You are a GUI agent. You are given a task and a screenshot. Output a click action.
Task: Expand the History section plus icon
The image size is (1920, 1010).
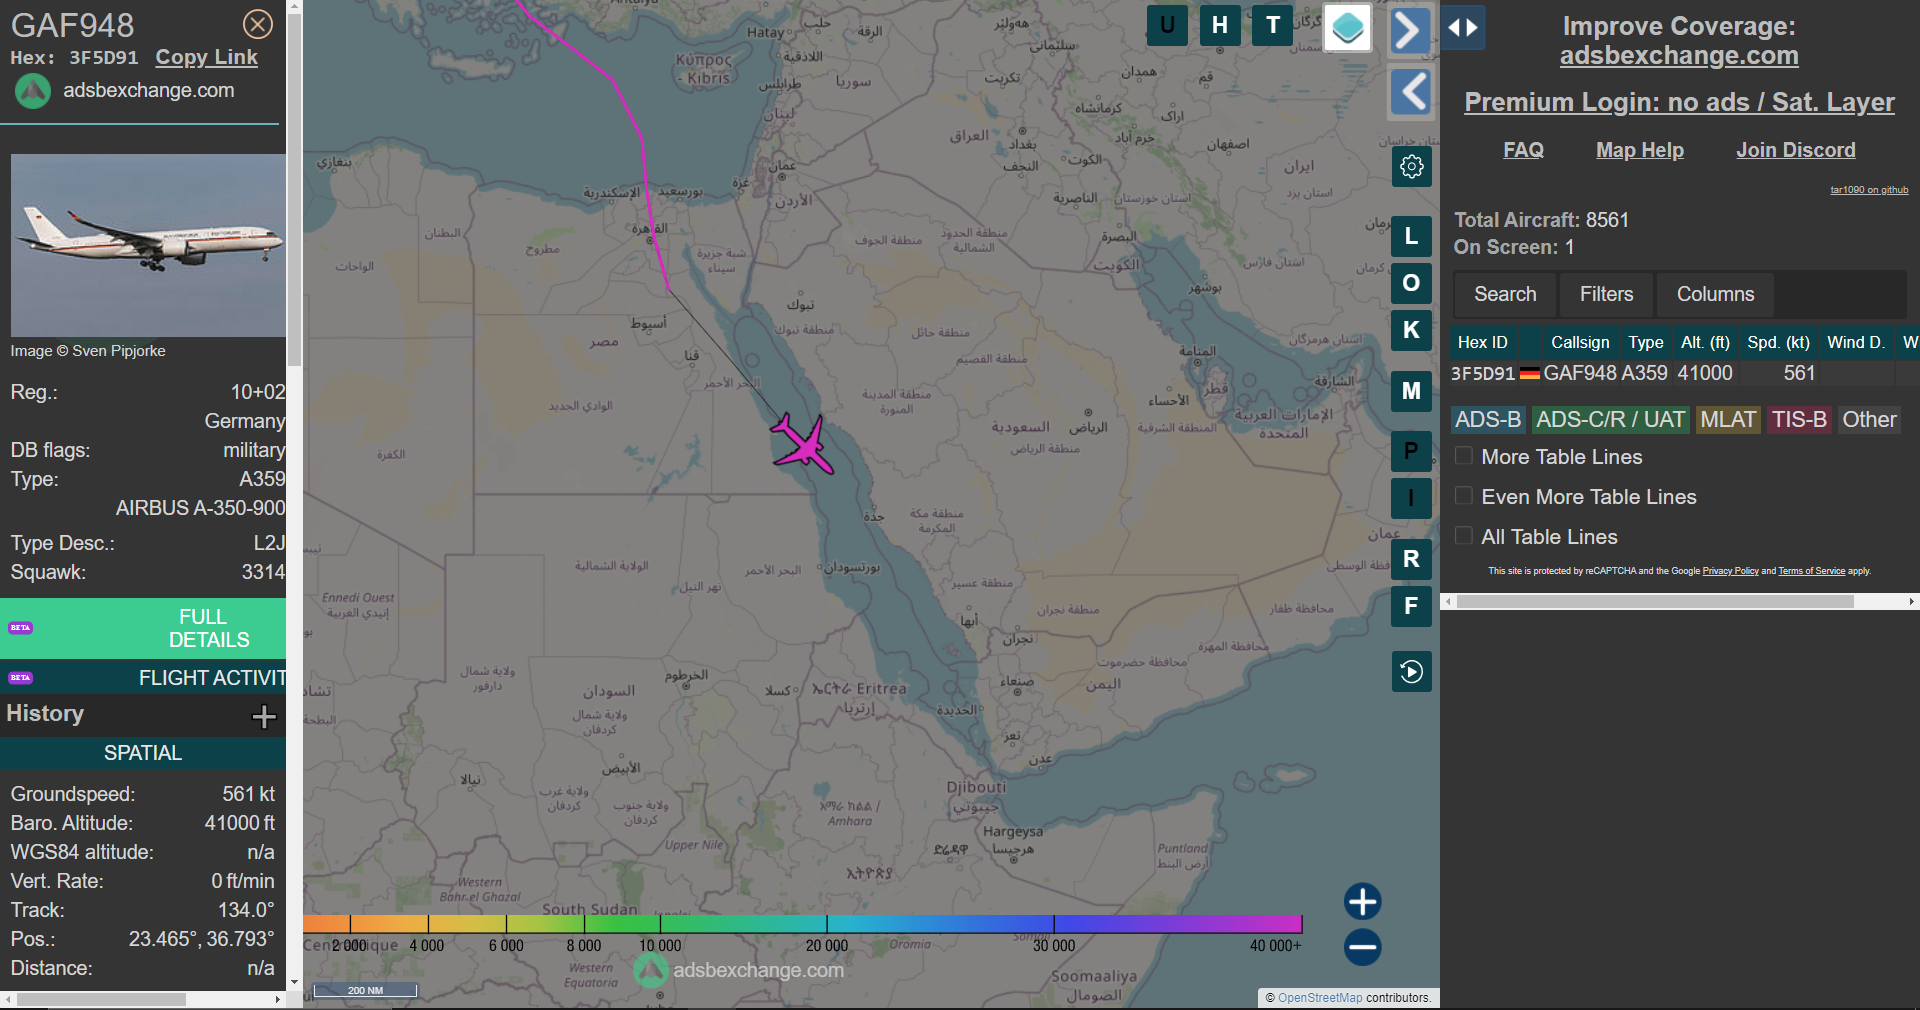[x=264, y=716]
